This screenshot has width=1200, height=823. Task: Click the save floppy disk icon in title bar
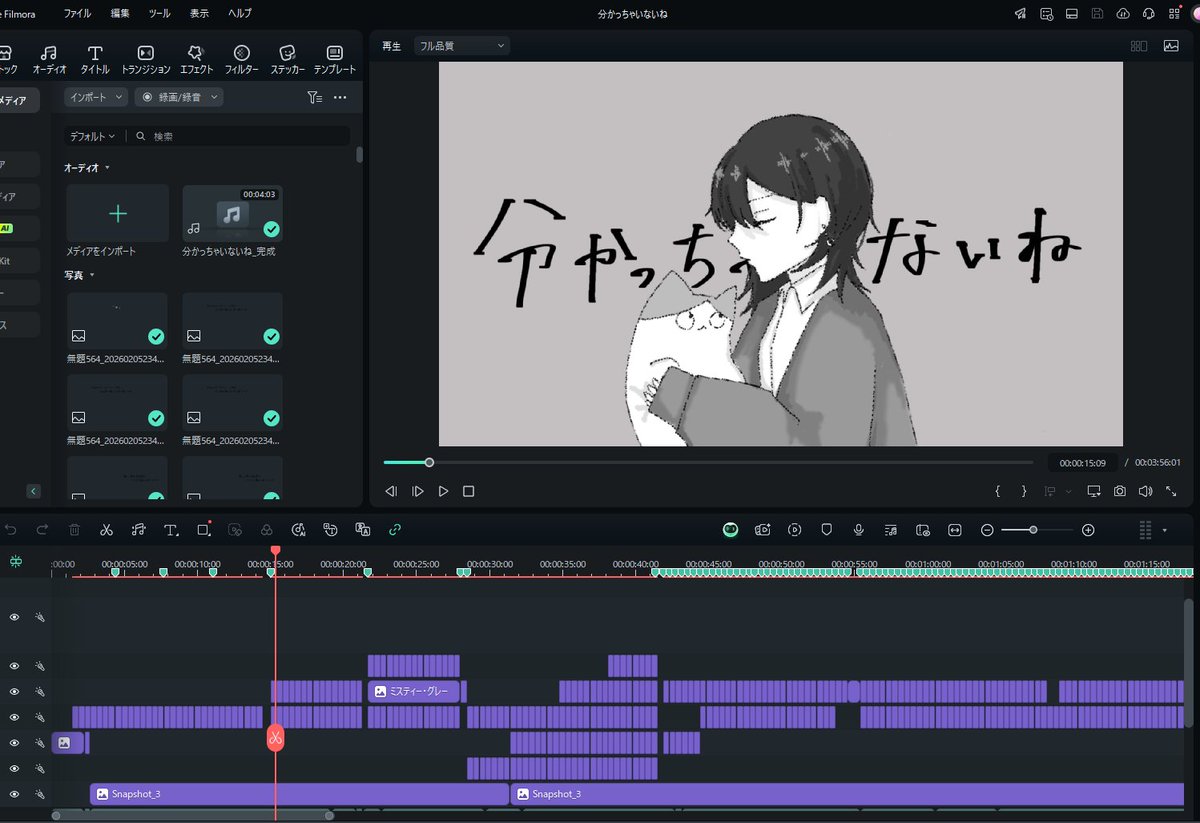click(1097, 14)
